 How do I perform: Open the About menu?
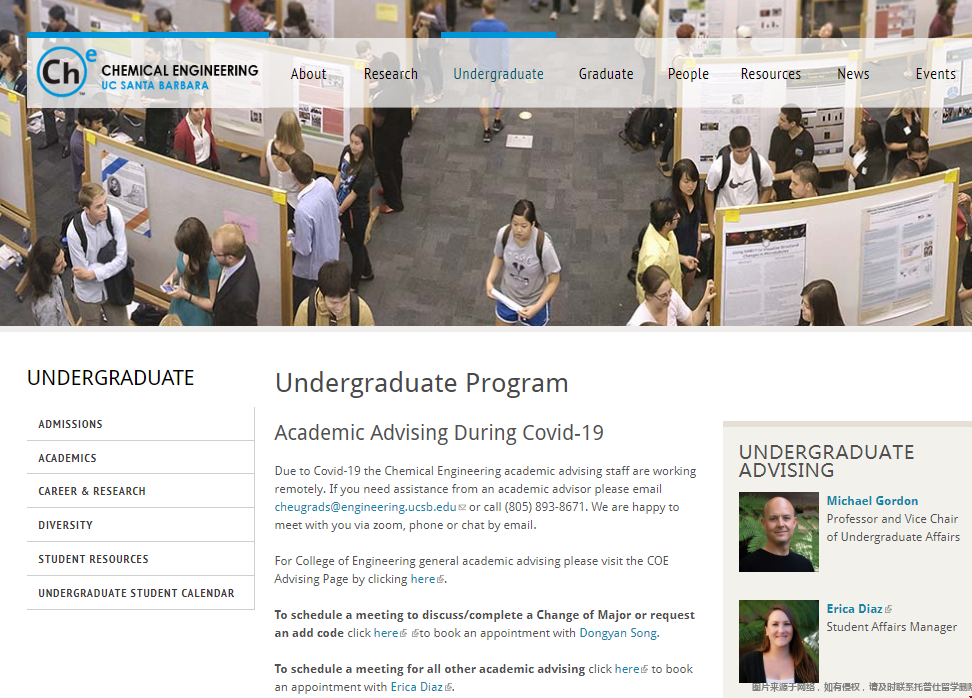[x=308, y=74]
